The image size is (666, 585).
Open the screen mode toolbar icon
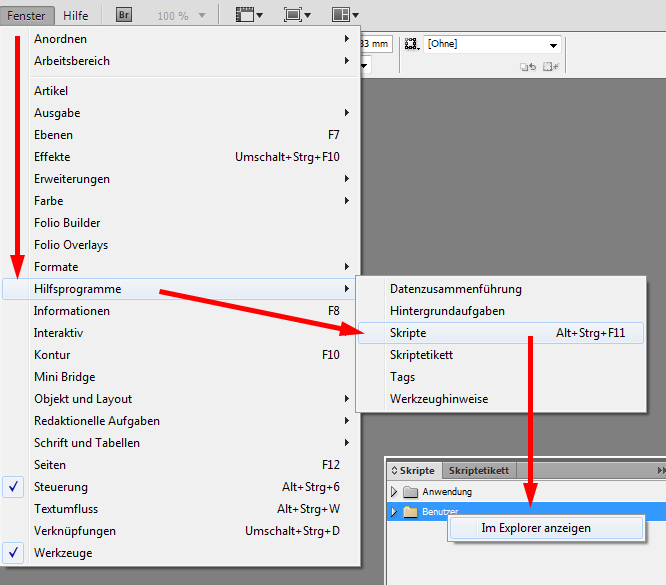click(297, 15)
